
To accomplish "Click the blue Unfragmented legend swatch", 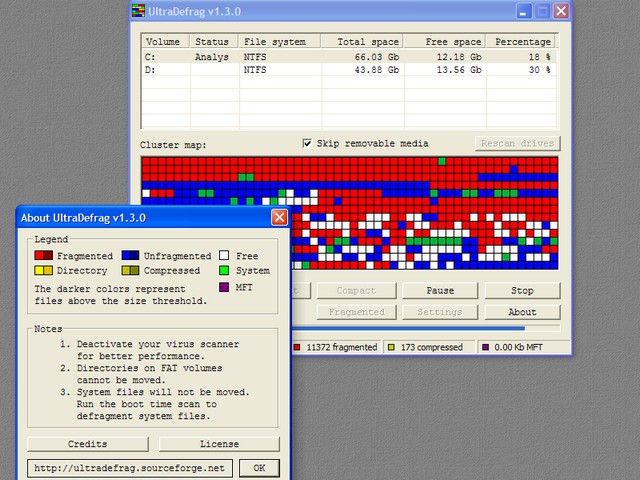I will (130, 256).
